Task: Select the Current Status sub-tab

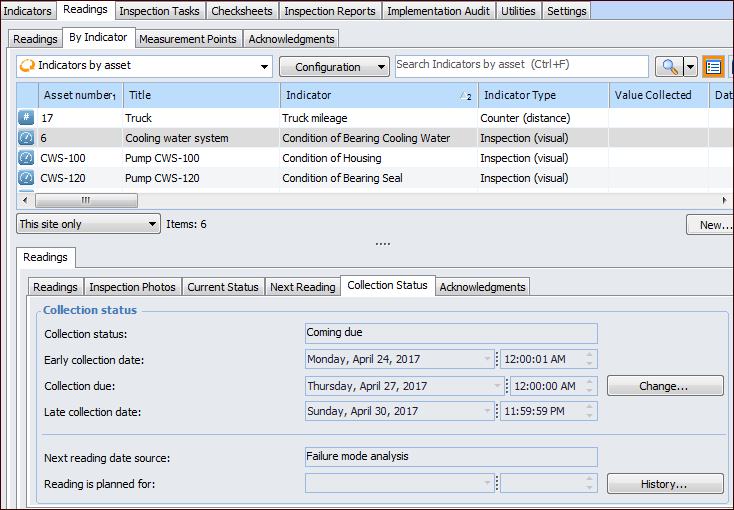Action: pos(222,287)
